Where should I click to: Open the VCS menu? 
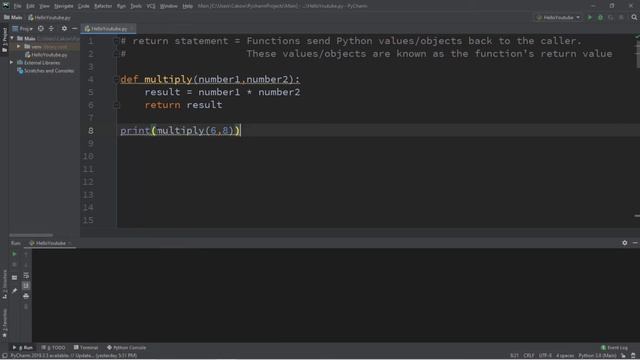click(151, 6)
